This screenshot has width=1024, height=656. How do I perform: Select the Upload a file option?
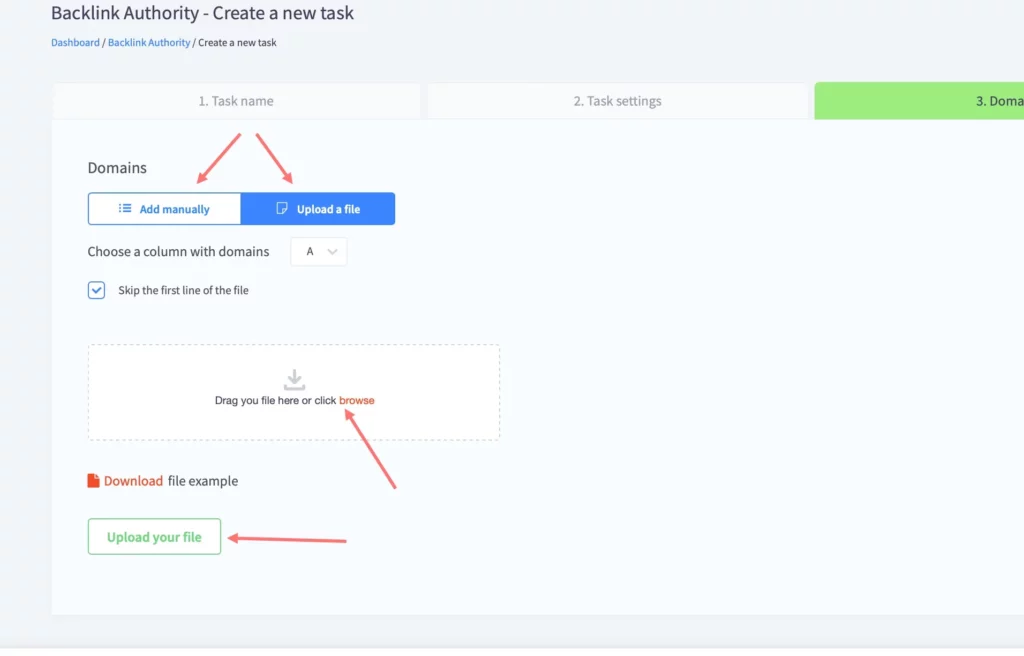(x=318, y=209)
